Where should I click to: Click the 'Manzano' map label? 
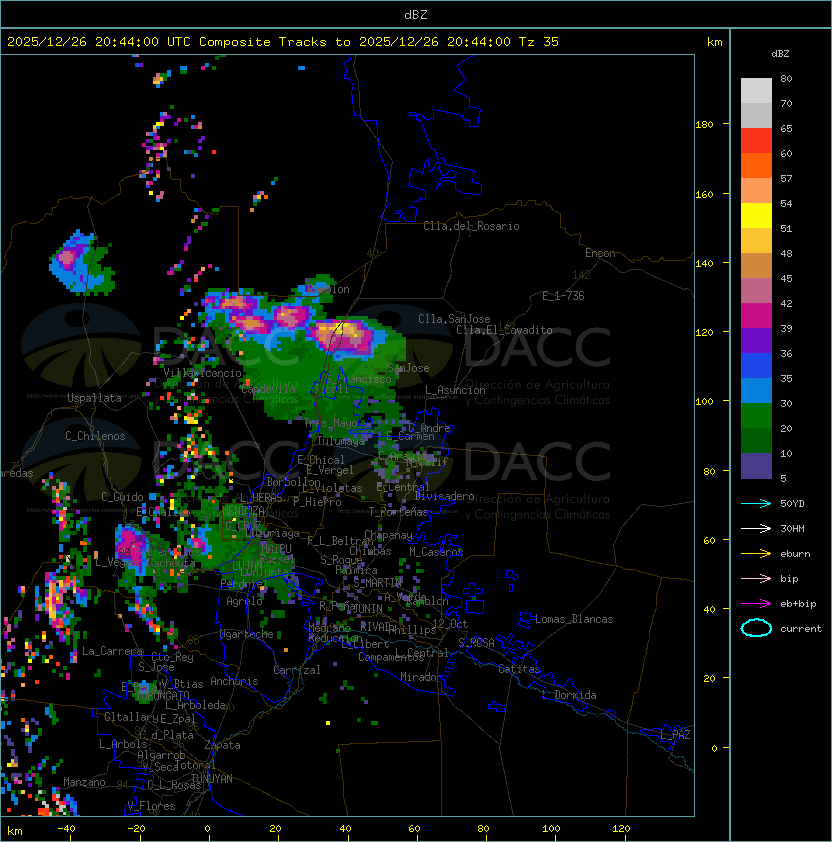[84, 782]
